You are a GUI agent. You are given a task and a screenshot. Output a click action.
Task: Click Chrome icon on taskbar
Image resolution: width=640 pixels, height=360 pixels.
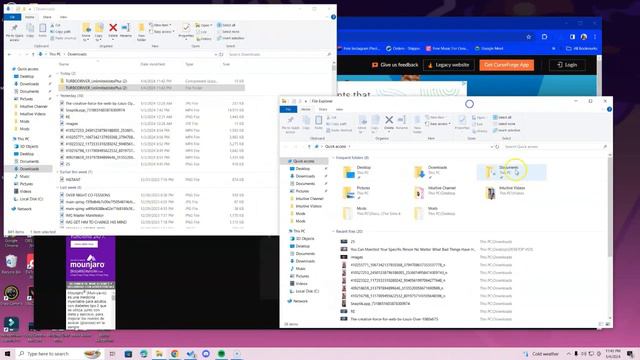[175, 354]
